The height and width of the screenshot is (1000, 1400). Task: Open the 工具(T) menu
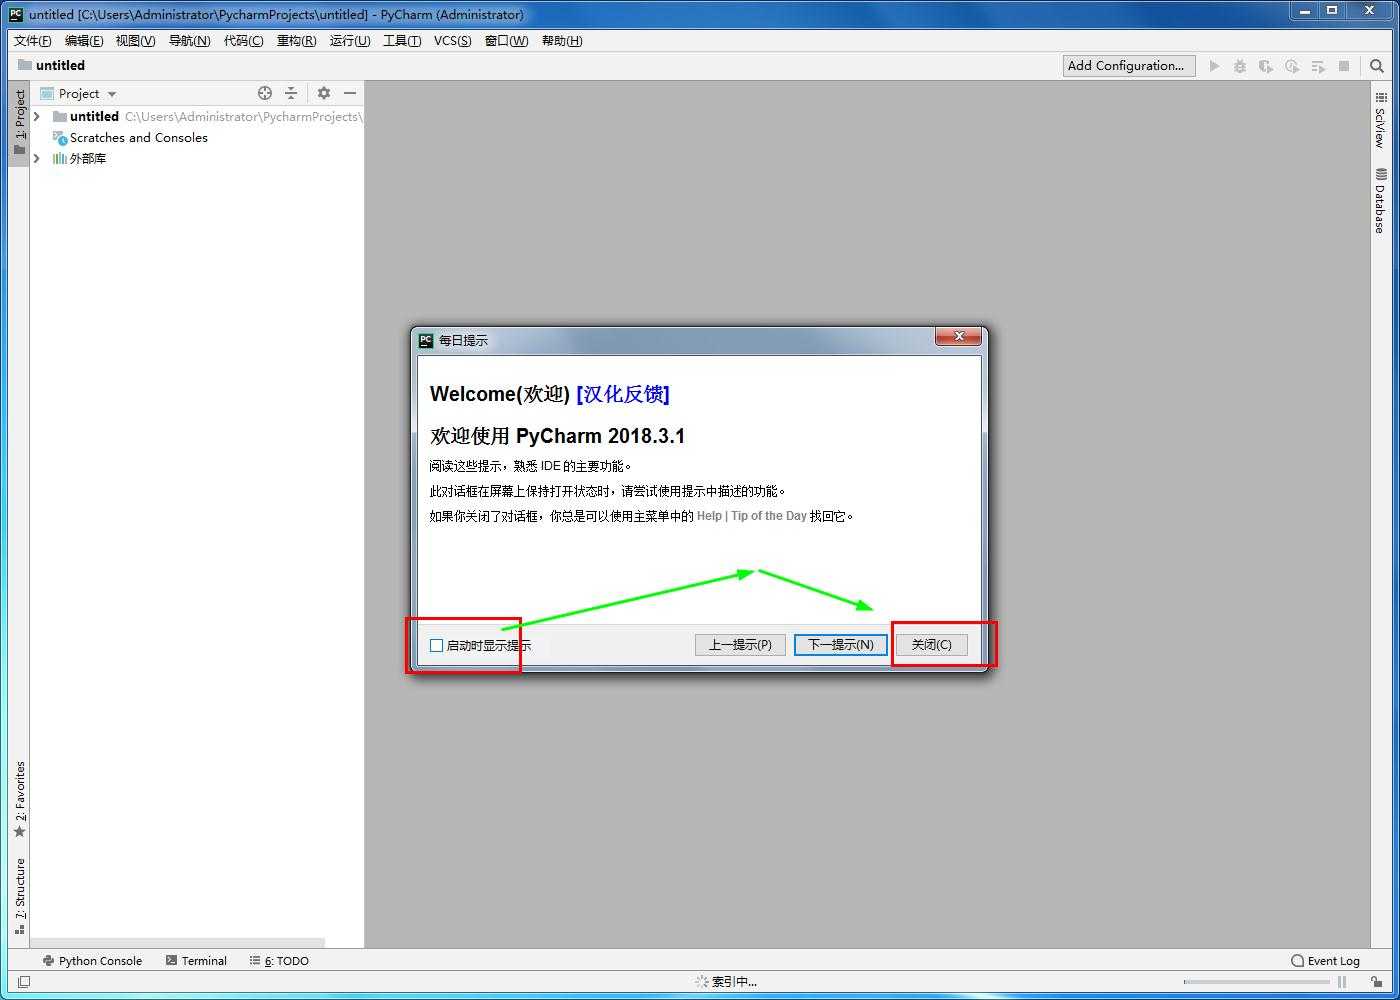(x=402, y=41)
